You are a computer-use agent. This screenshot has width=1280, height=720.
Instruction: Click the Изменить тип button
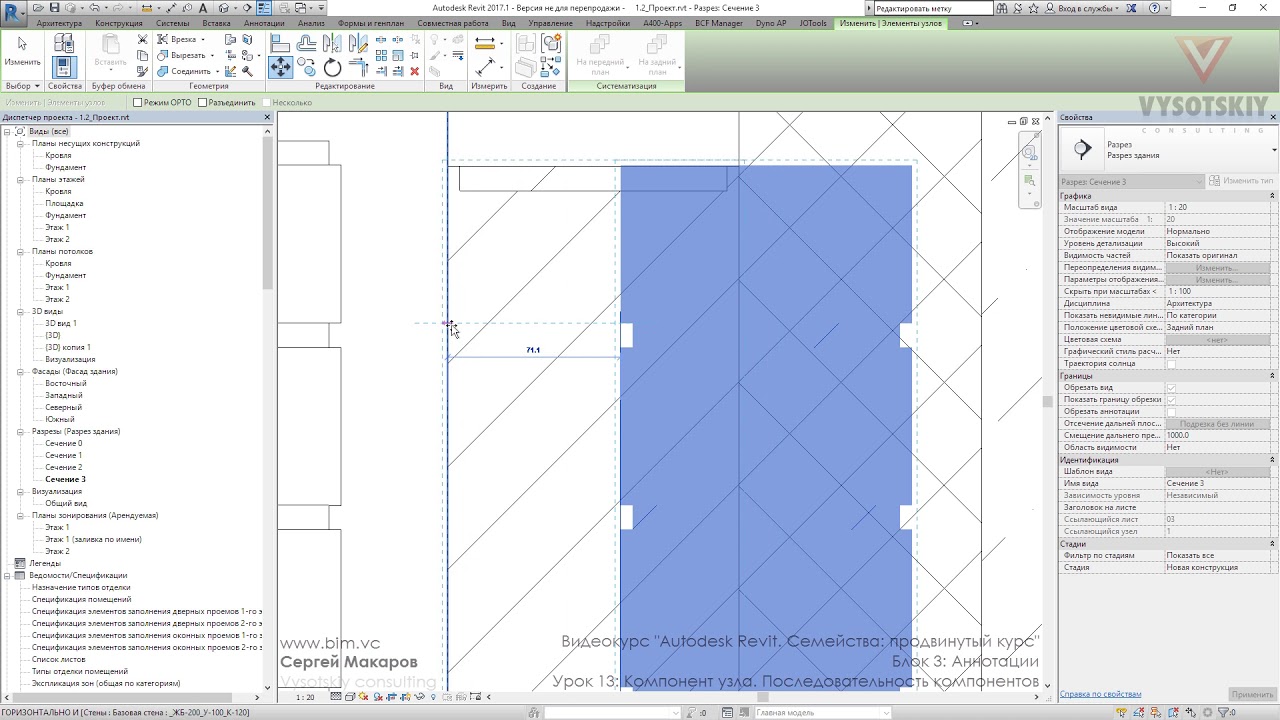click(1242, 181)
